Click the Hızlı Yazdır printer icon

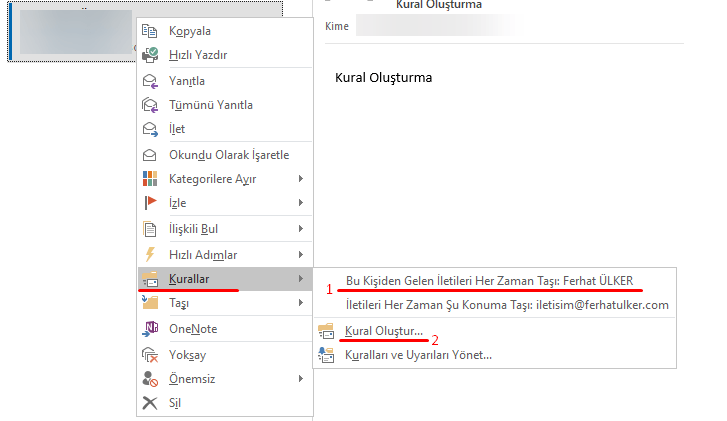click(151, 55)
